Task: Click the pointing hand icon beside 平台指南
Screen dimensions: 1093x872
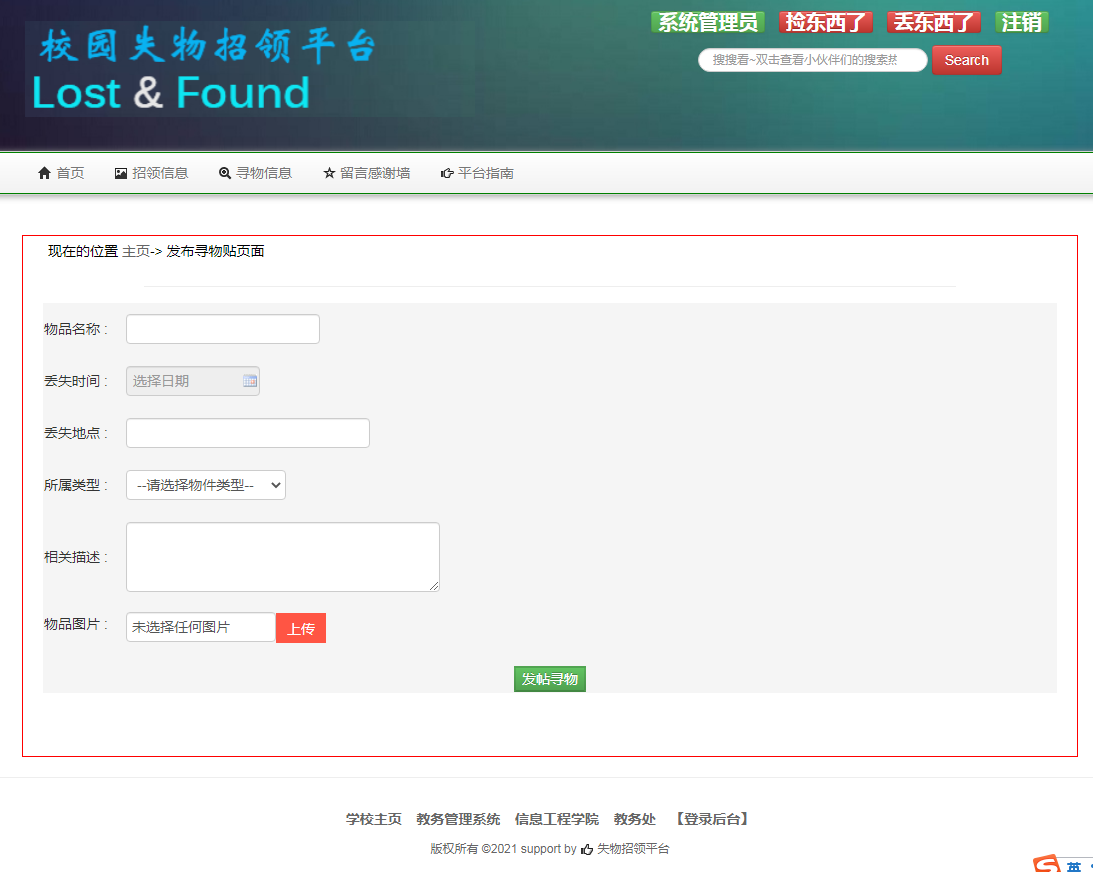Action: coord(447,173)
